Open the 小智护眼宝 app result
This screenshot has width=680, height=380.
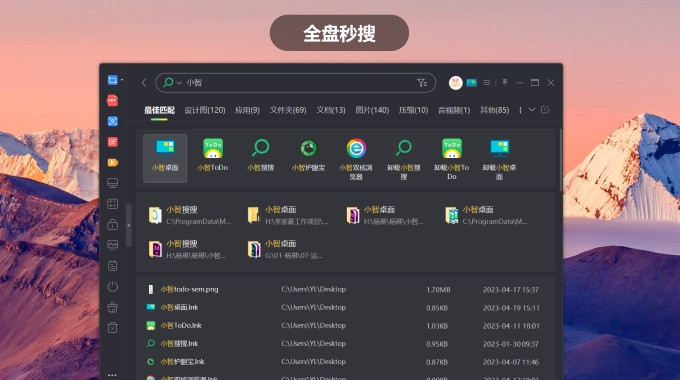[308, 155]
